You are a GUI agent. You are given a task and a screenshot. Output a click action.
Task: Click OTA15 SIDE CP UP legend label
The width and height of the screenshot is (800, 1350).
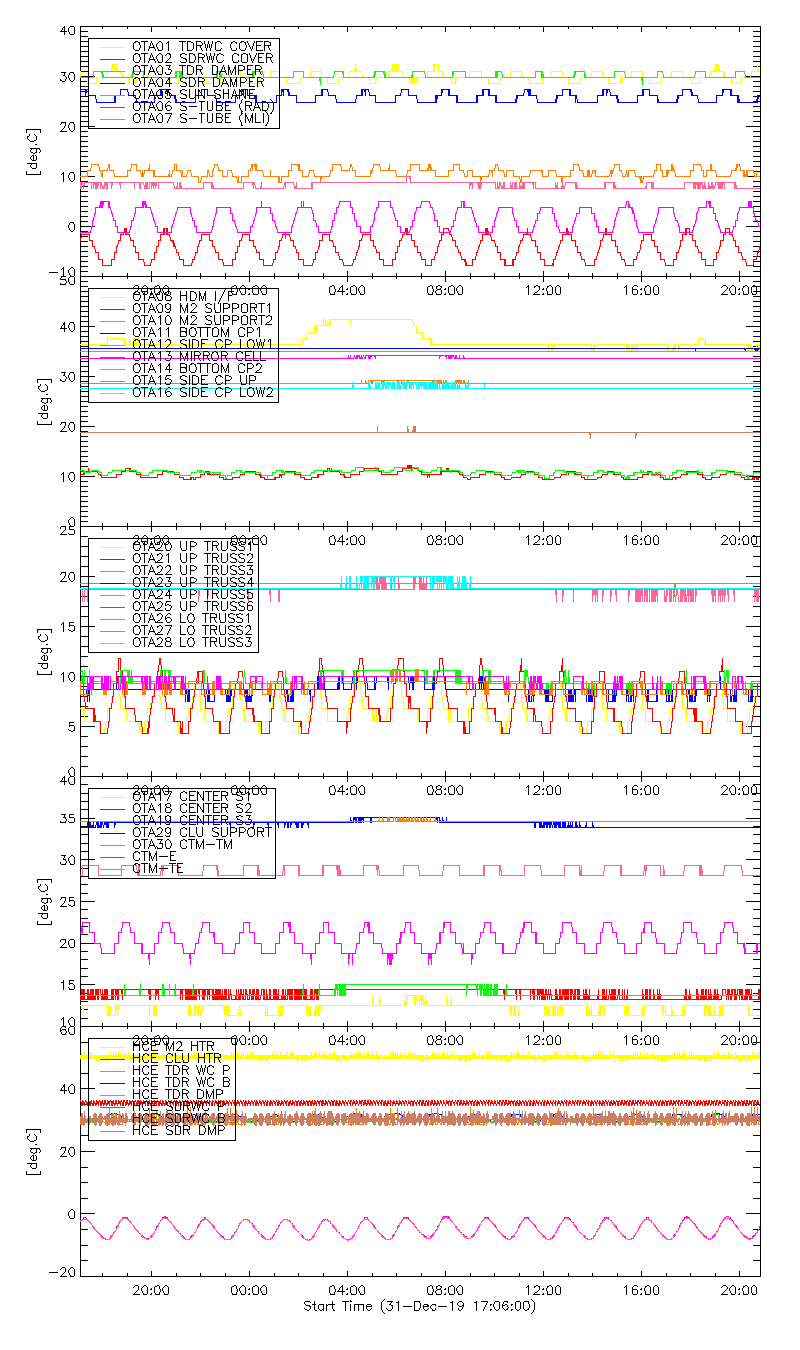190,380
